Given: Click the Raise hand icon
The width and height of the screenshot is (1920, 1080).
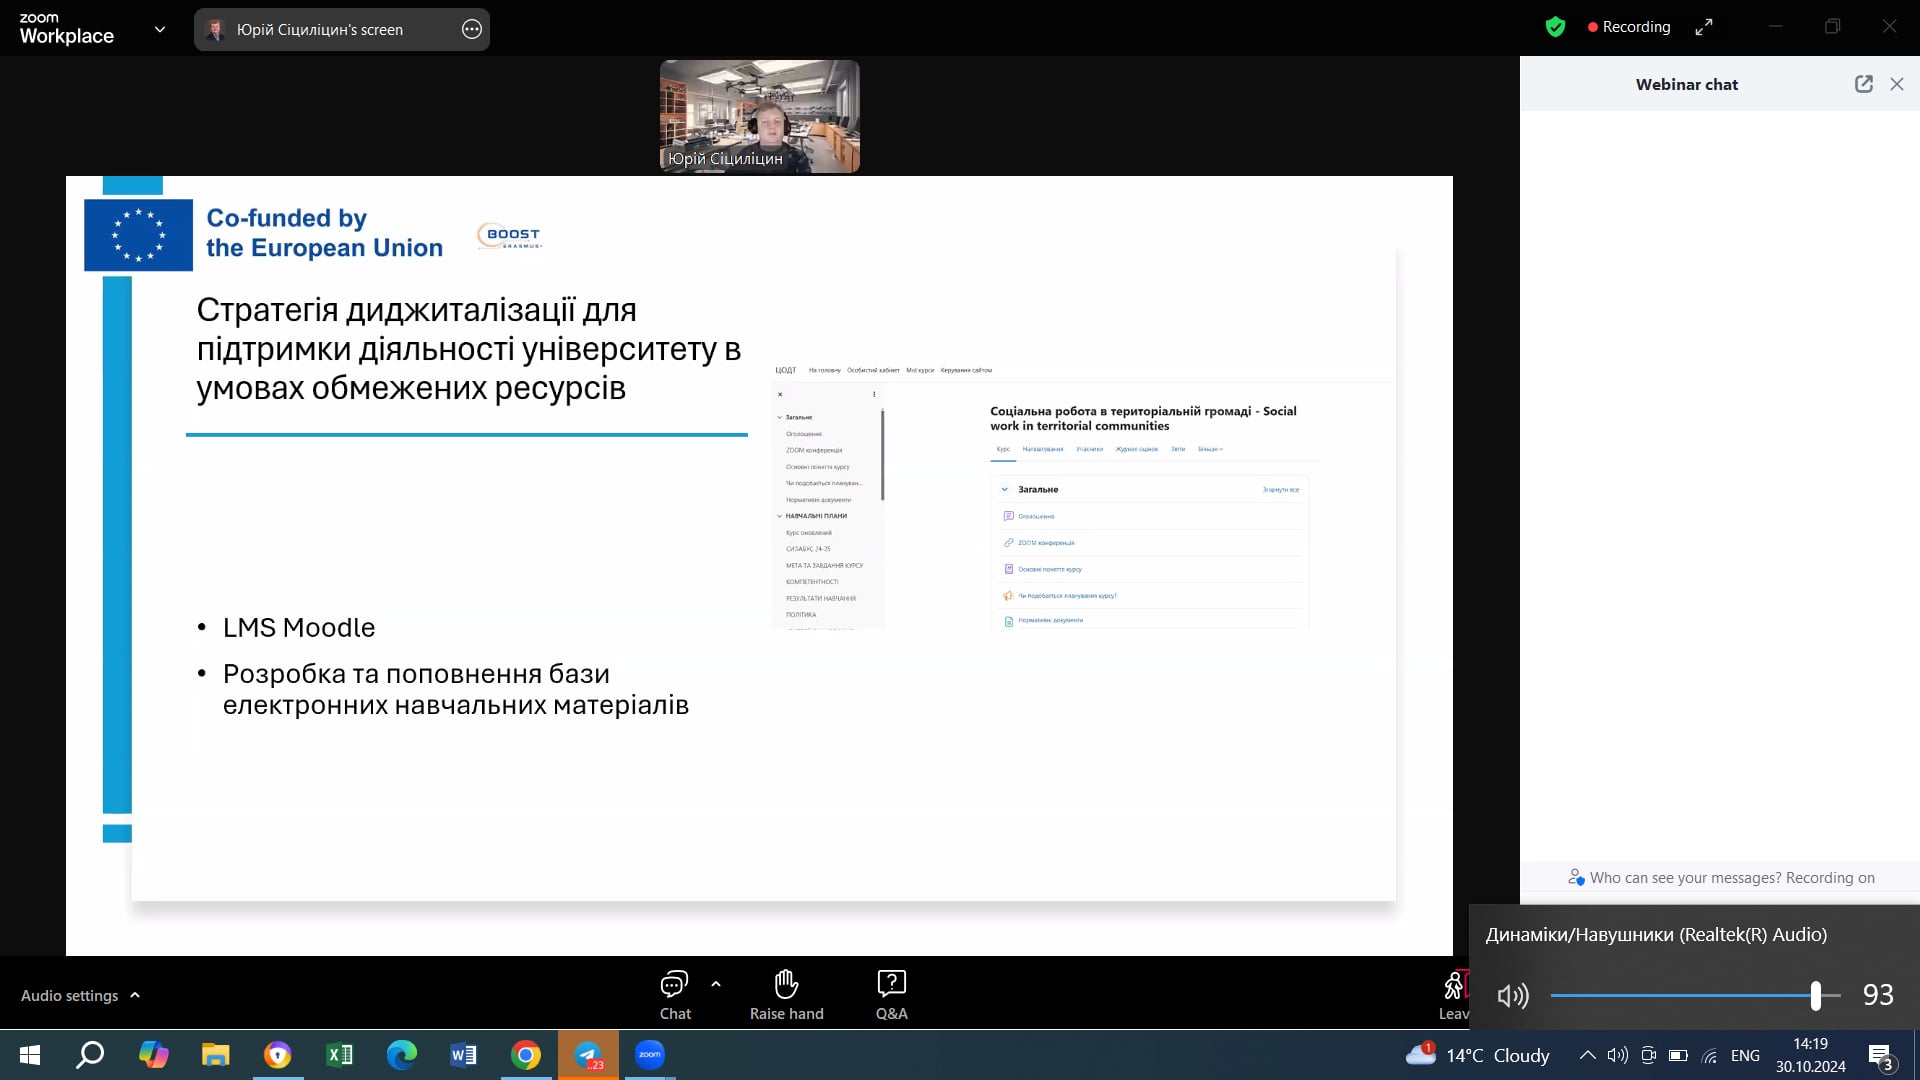Looking at the screenshot, I should pyautogui.click(x=786, y=985).
